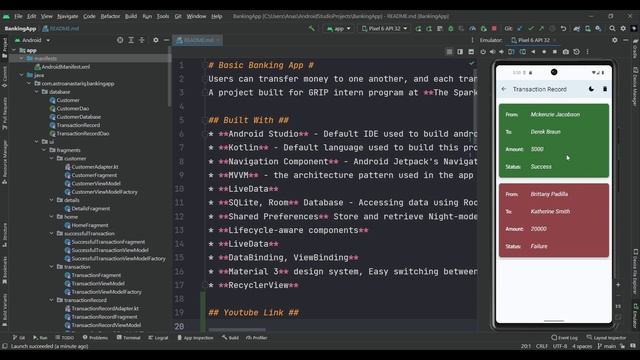This screenshot has width=640, height=360.
Task: Toggle the Project tool window side tab
Action: (x=4, y=48)
